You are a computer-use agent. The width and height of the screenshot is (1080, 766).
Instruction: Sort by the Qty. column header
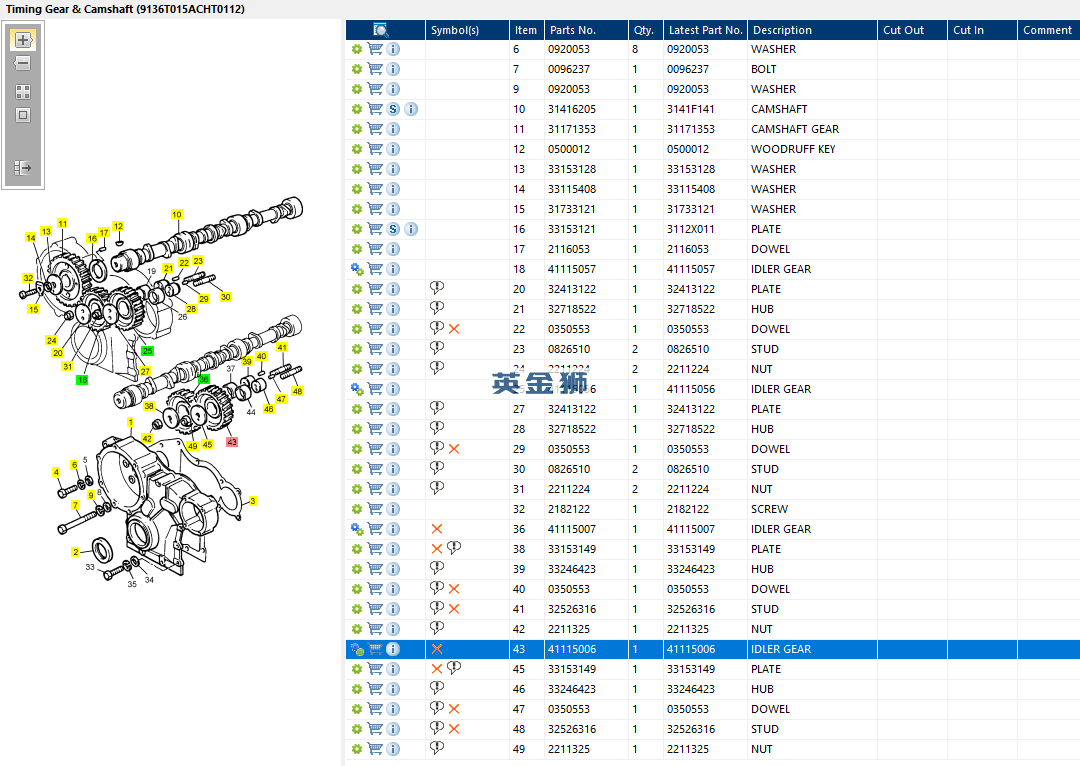(x=646, y=30)
